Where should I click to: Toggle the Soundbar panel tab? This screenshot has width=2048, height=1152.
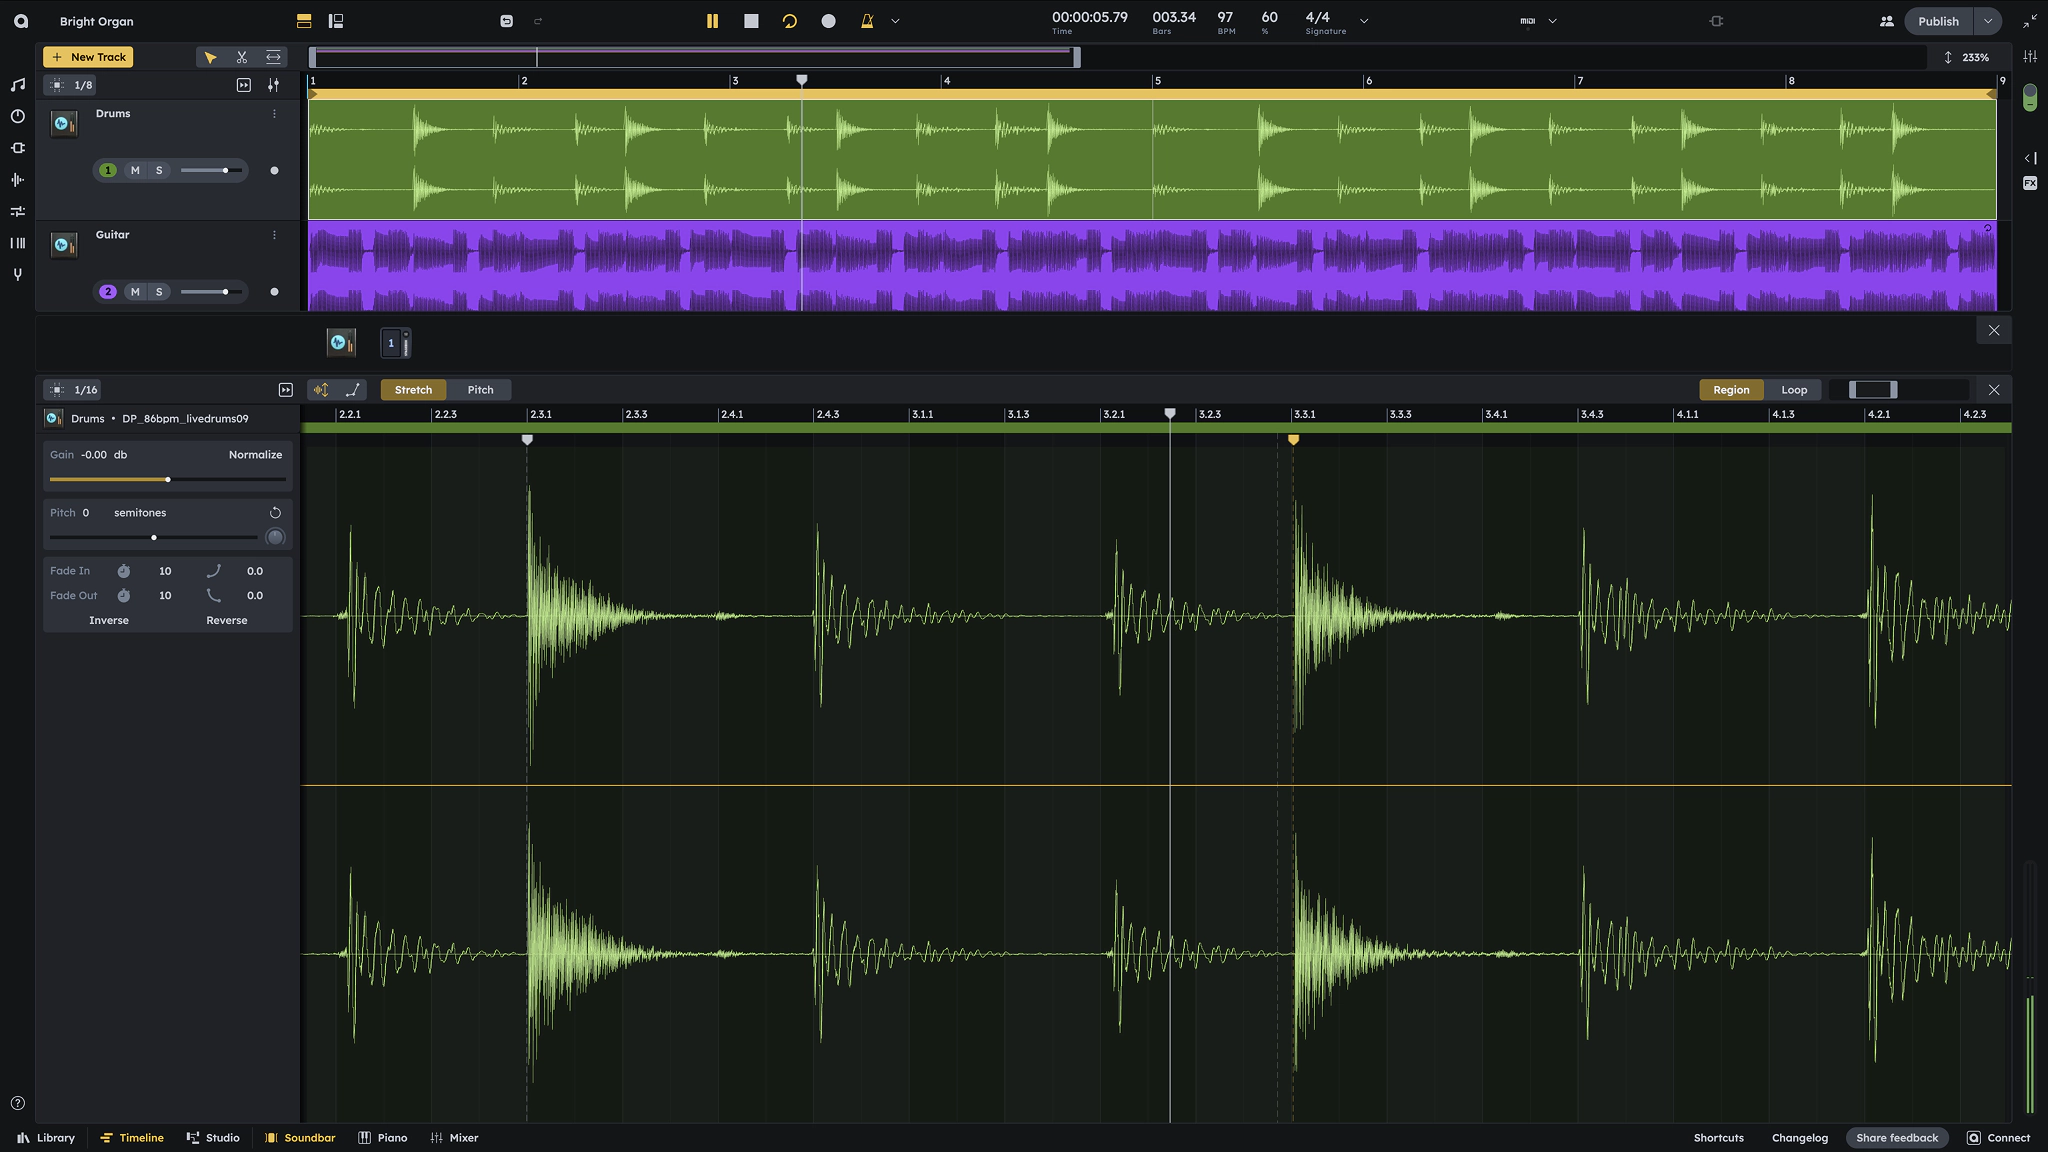pos(300,1138)
